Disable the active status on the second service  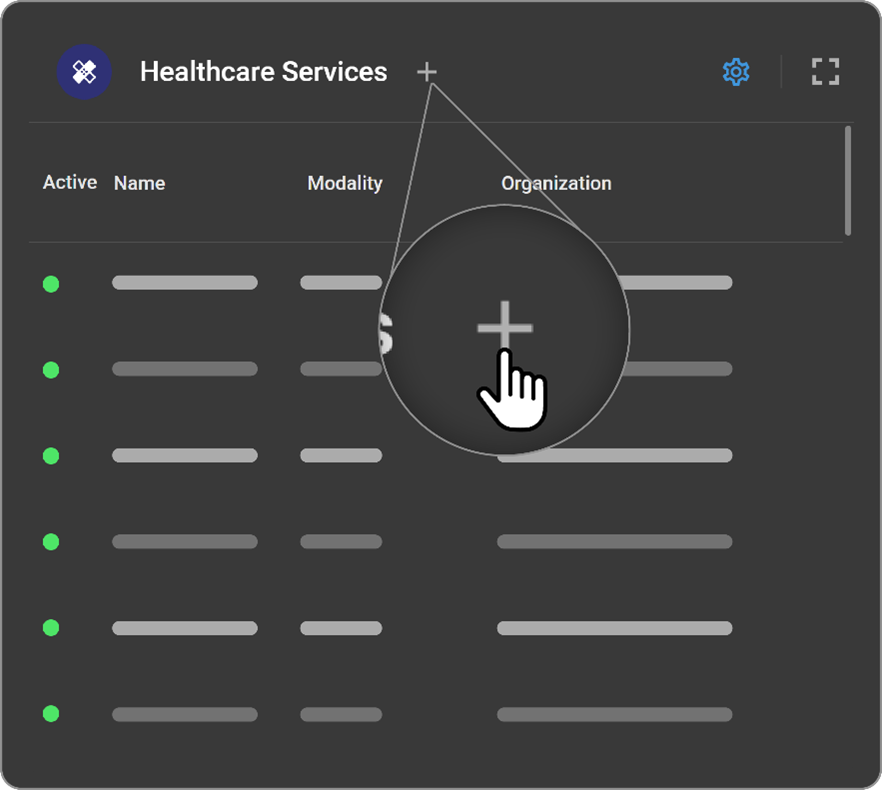pyautogui.click(x=50, y=370)
